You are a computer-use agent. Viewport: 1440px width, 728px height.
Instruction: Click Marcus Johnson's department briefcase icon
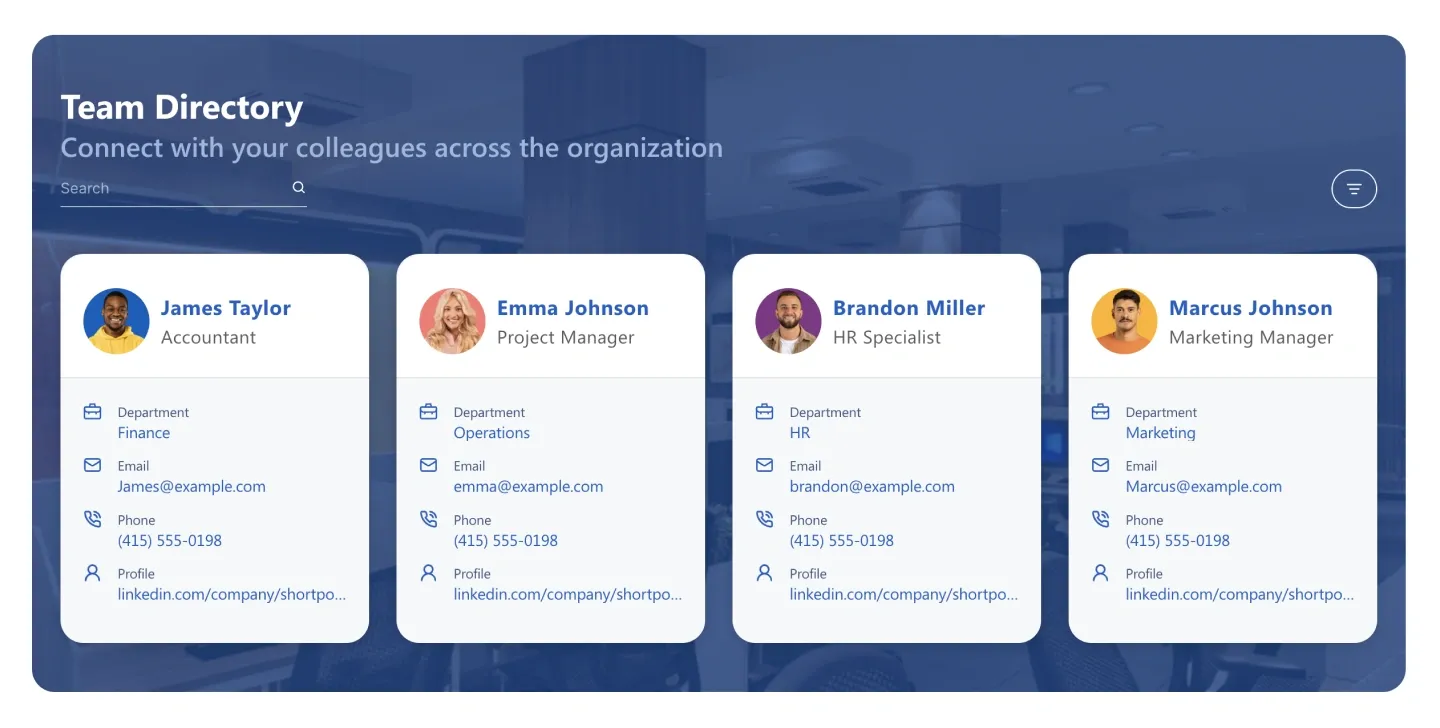click(1101, 411)
